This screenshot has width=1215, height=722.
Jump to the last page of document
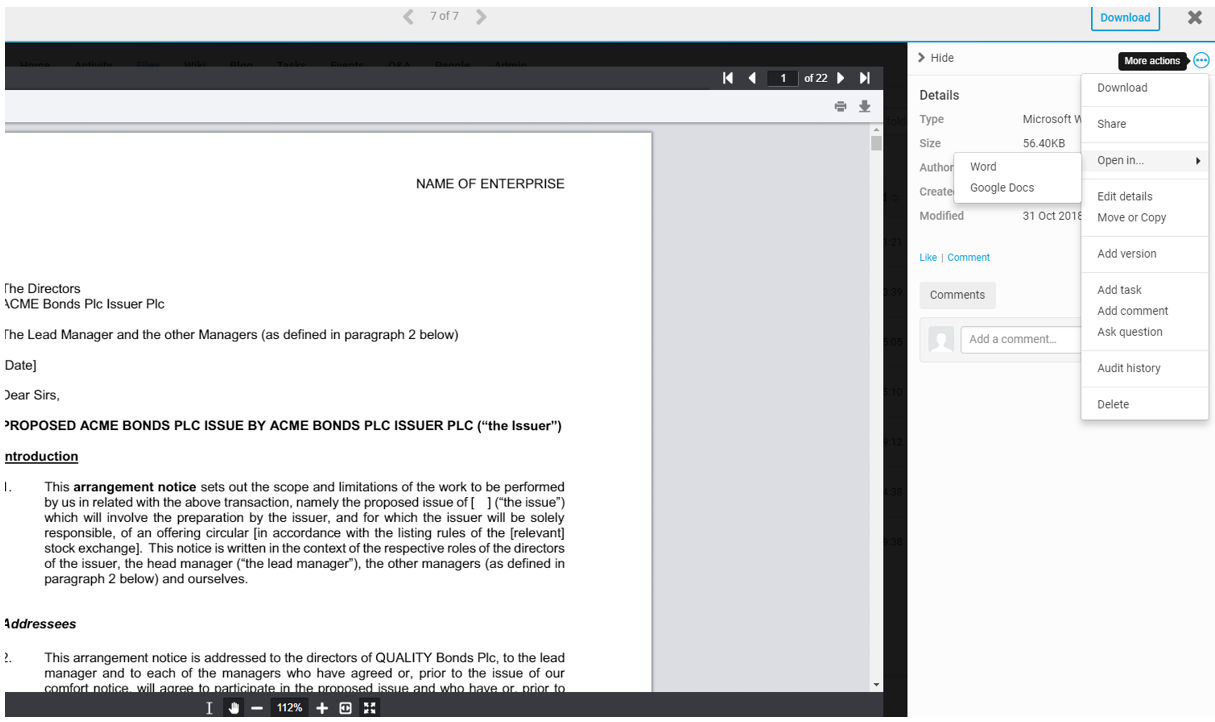865,78
